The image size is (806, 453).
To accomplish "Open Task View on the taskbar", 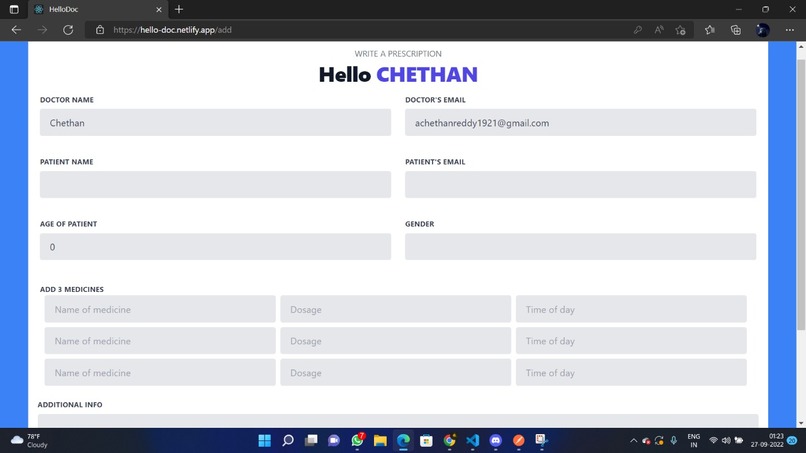I will point(311,441).
